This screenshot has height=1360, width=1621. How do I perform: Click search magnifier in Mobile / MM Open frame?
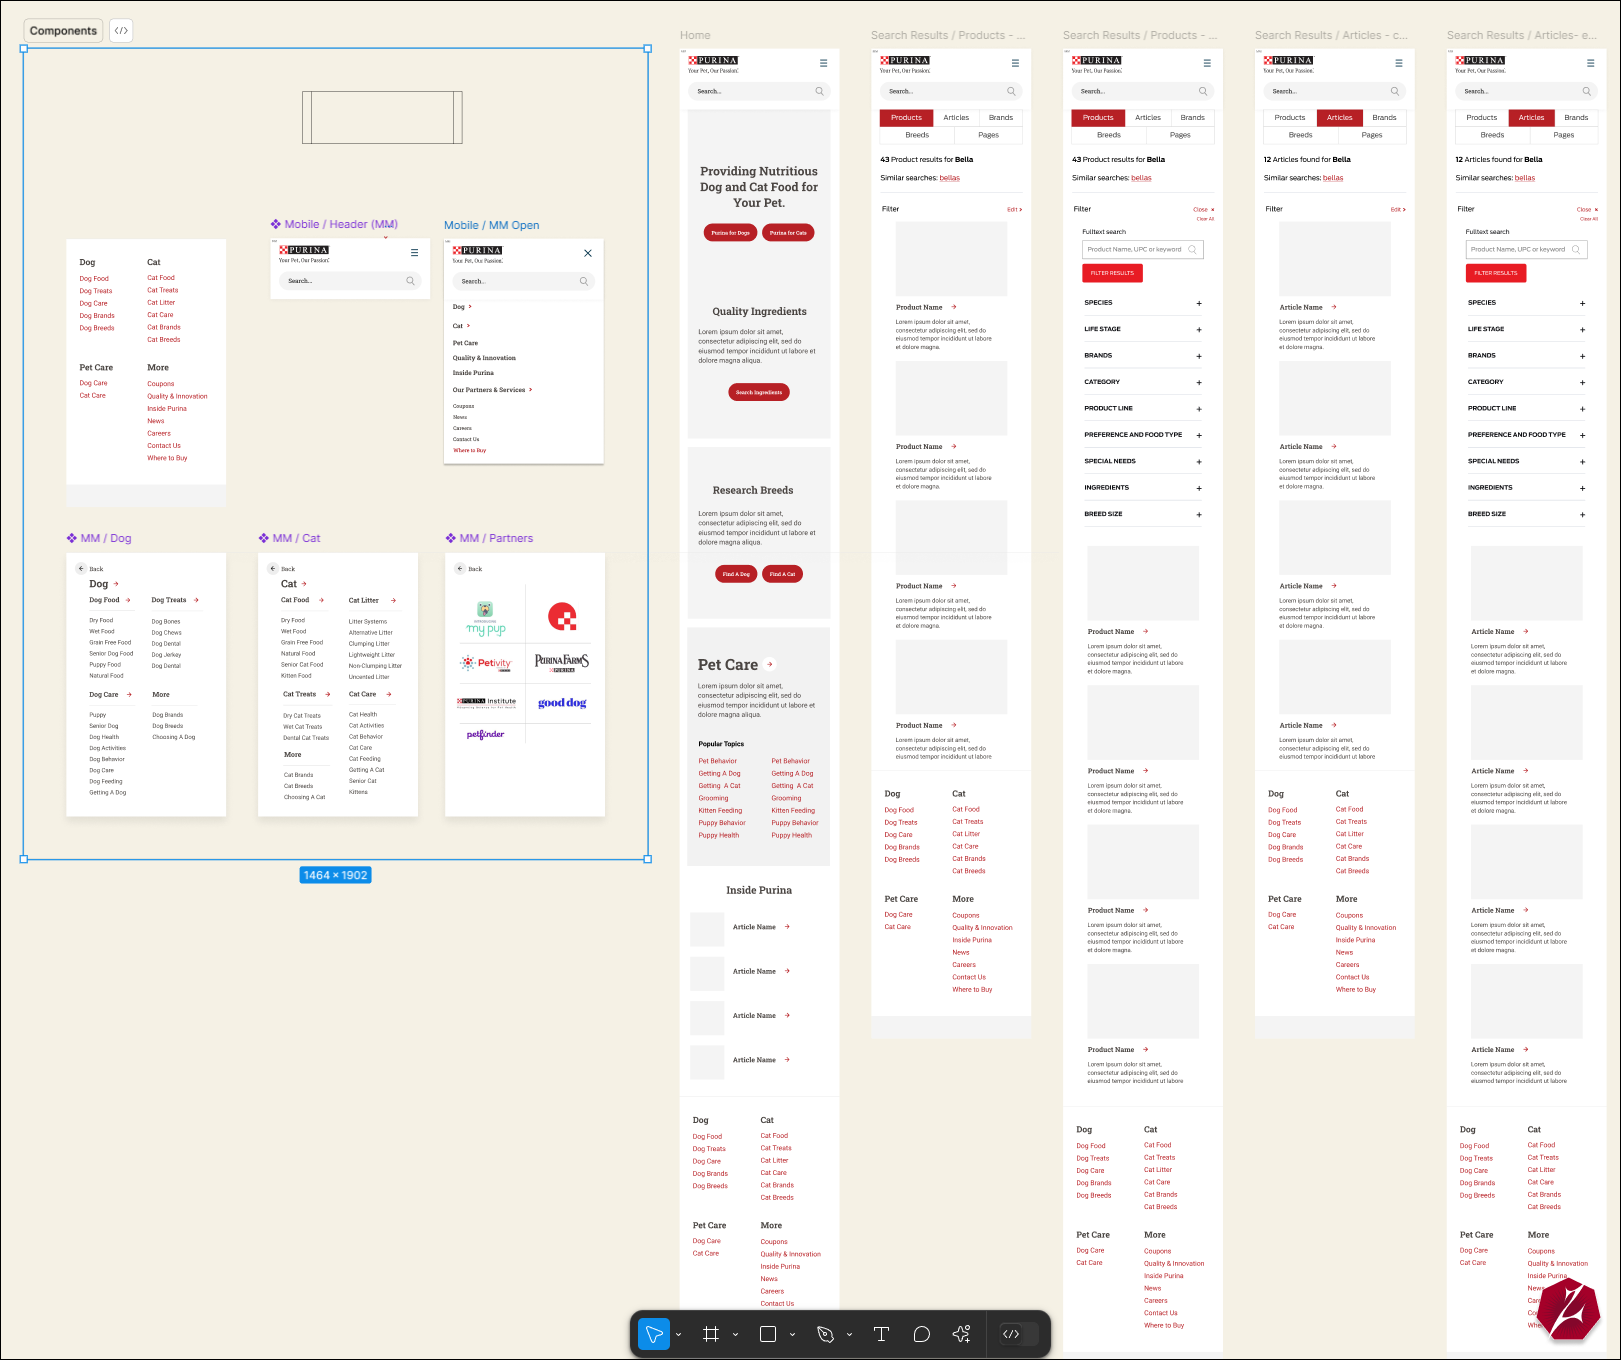pos(584,281)
